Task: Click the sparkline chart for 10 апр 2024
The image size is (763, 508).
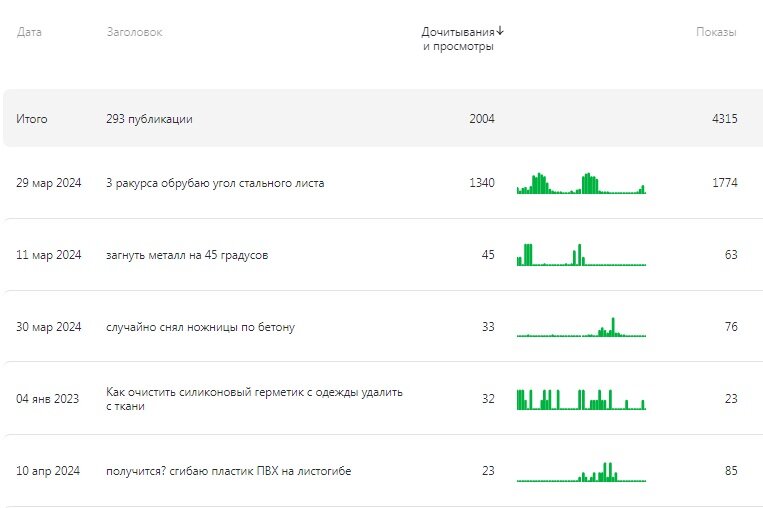Action: point(581,472)
